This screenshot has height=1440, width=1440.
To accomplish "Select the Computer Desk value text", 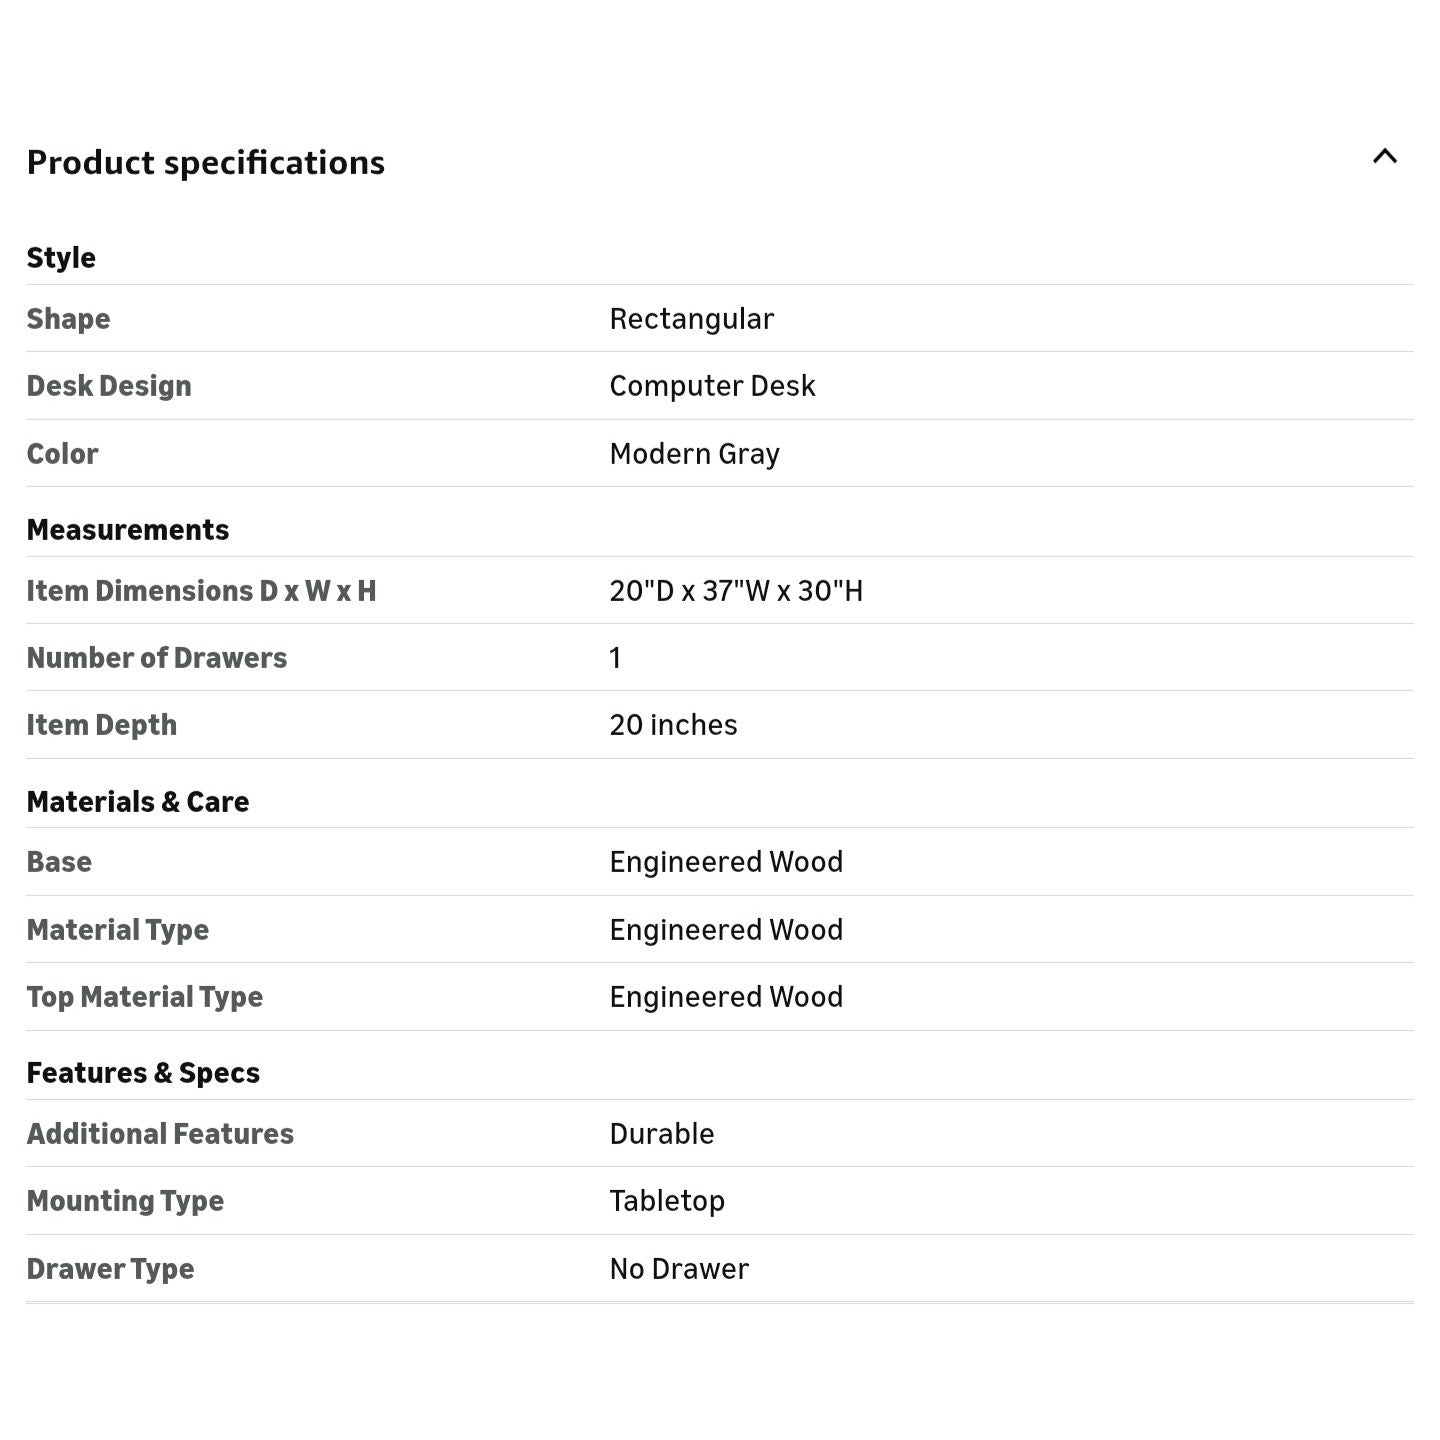I will 712,386.
